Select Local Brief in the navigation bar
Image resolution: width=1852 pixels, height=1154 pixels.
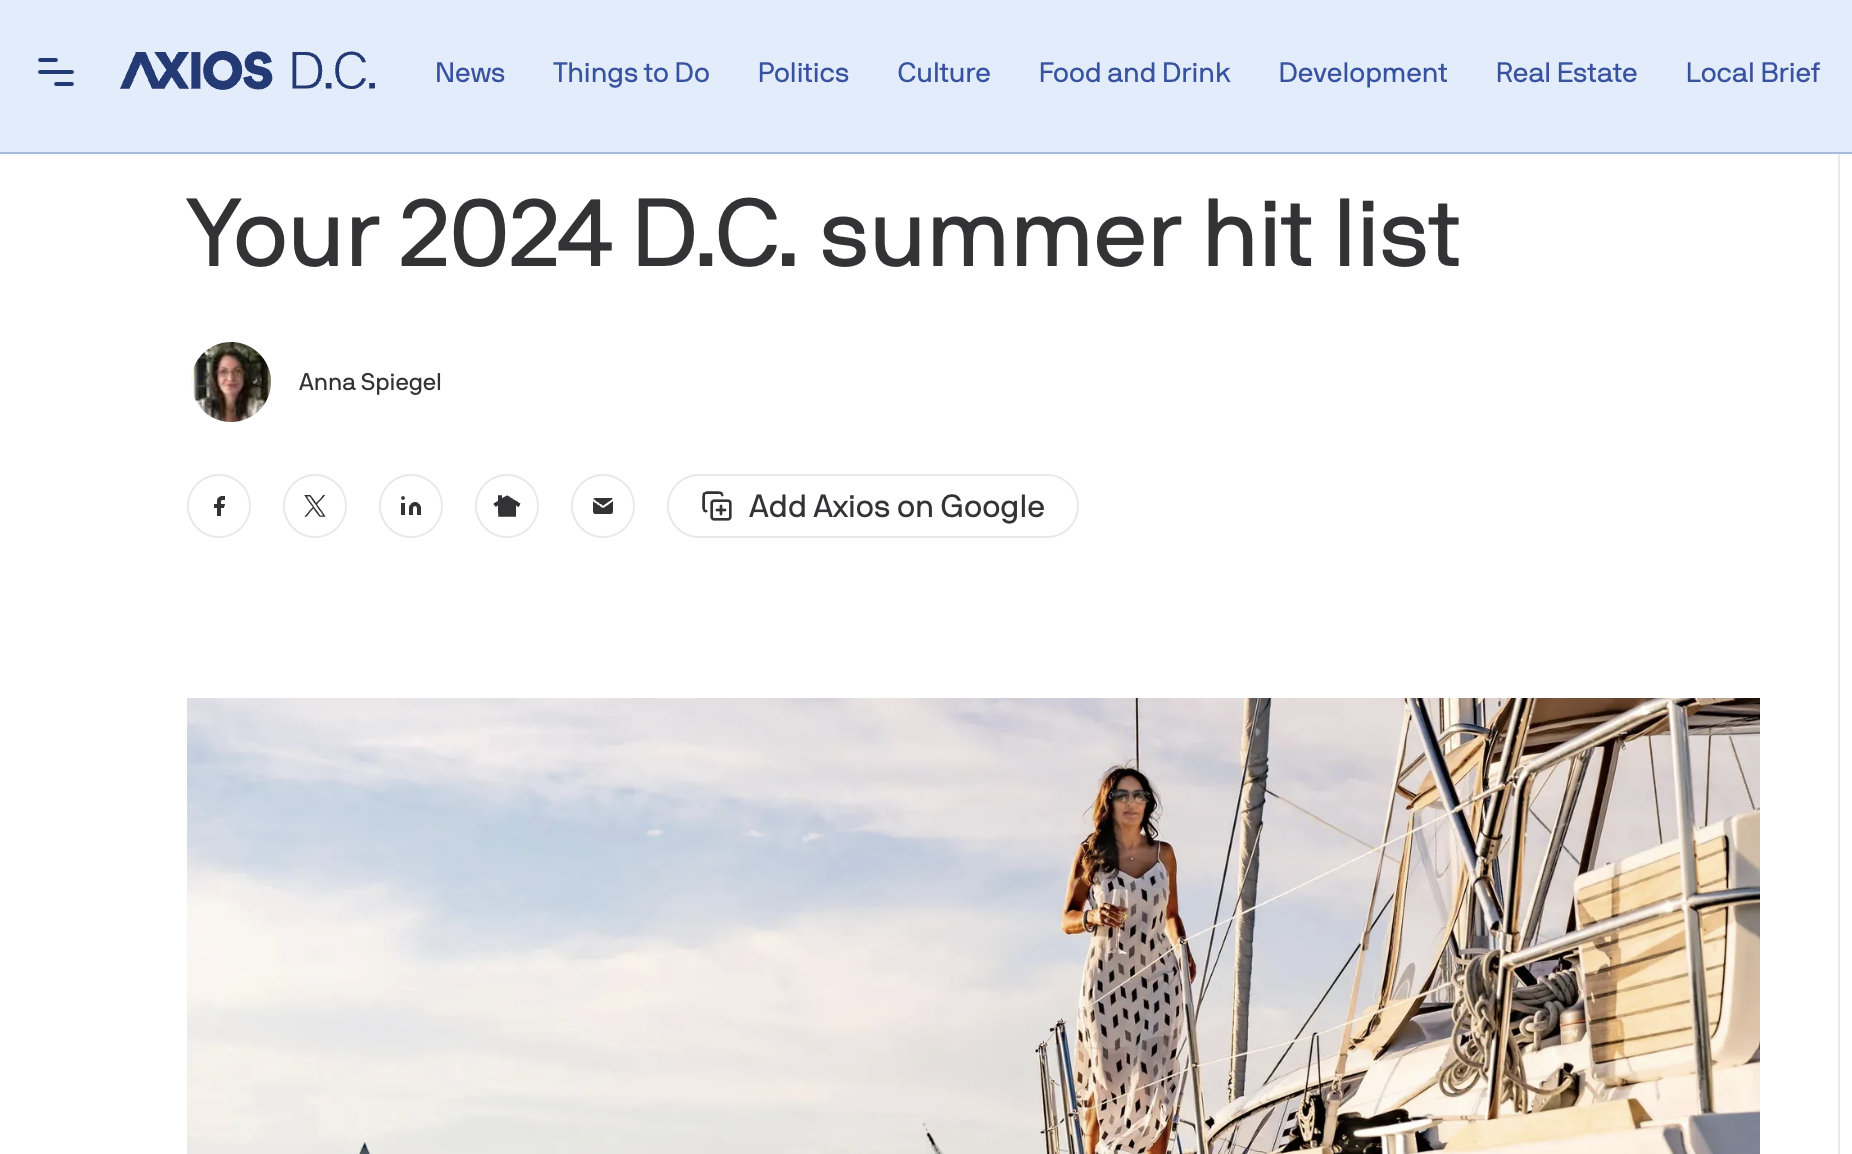point(1752,73)
